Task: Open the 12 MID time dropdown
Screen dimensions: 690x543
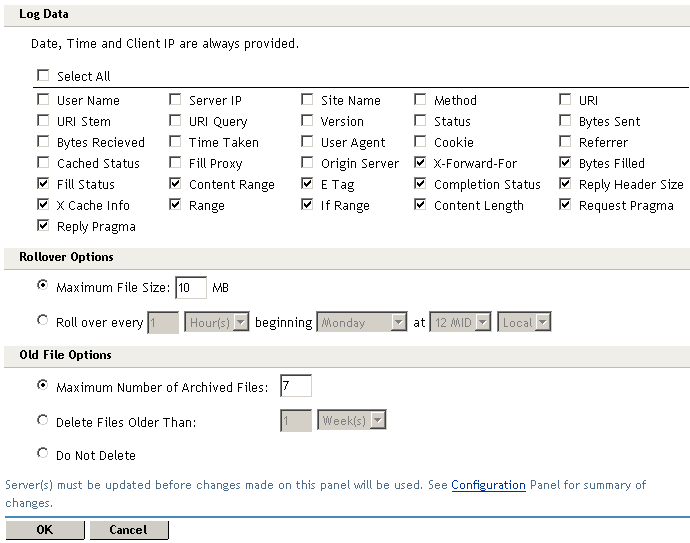Action: [461, 323]
